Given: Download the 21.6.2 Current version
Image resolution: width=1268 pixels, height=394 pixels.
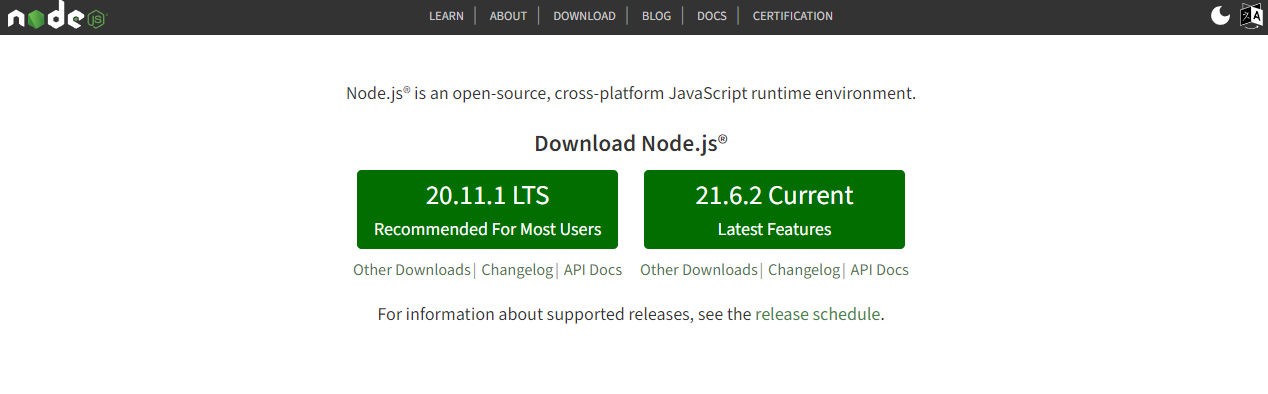Looking at the screenshot, I should tap(774, 209).
